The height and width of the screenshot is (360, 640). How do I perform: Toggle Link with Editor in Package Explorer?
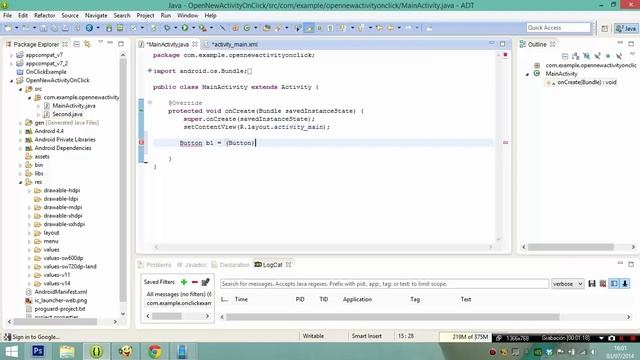87,44
